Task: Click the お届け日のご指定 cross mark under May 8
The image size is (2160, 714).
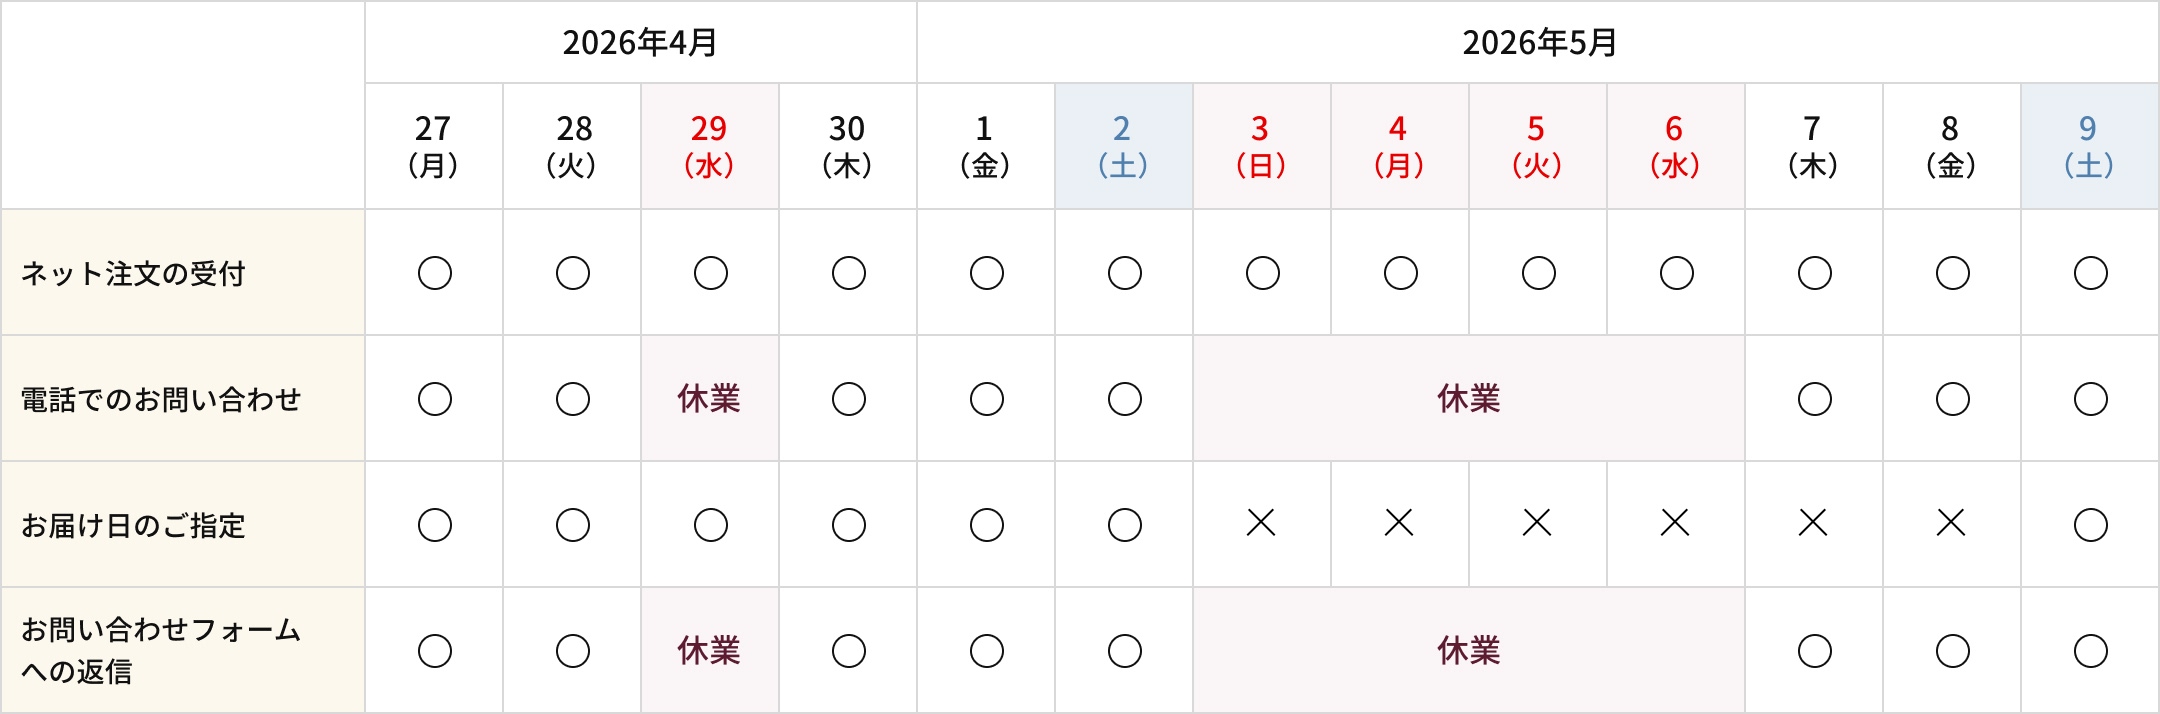Action: [x=1951, y=523]
